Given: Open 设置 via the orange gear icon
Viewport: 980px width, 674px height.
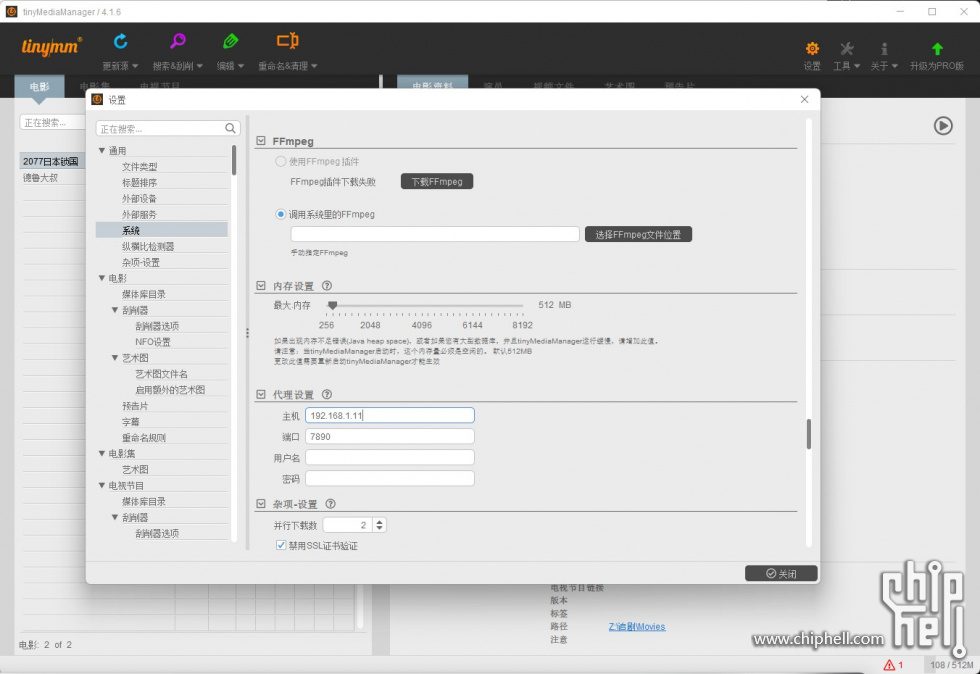Looking at the screenshot, I should click(x=812, y=48).
